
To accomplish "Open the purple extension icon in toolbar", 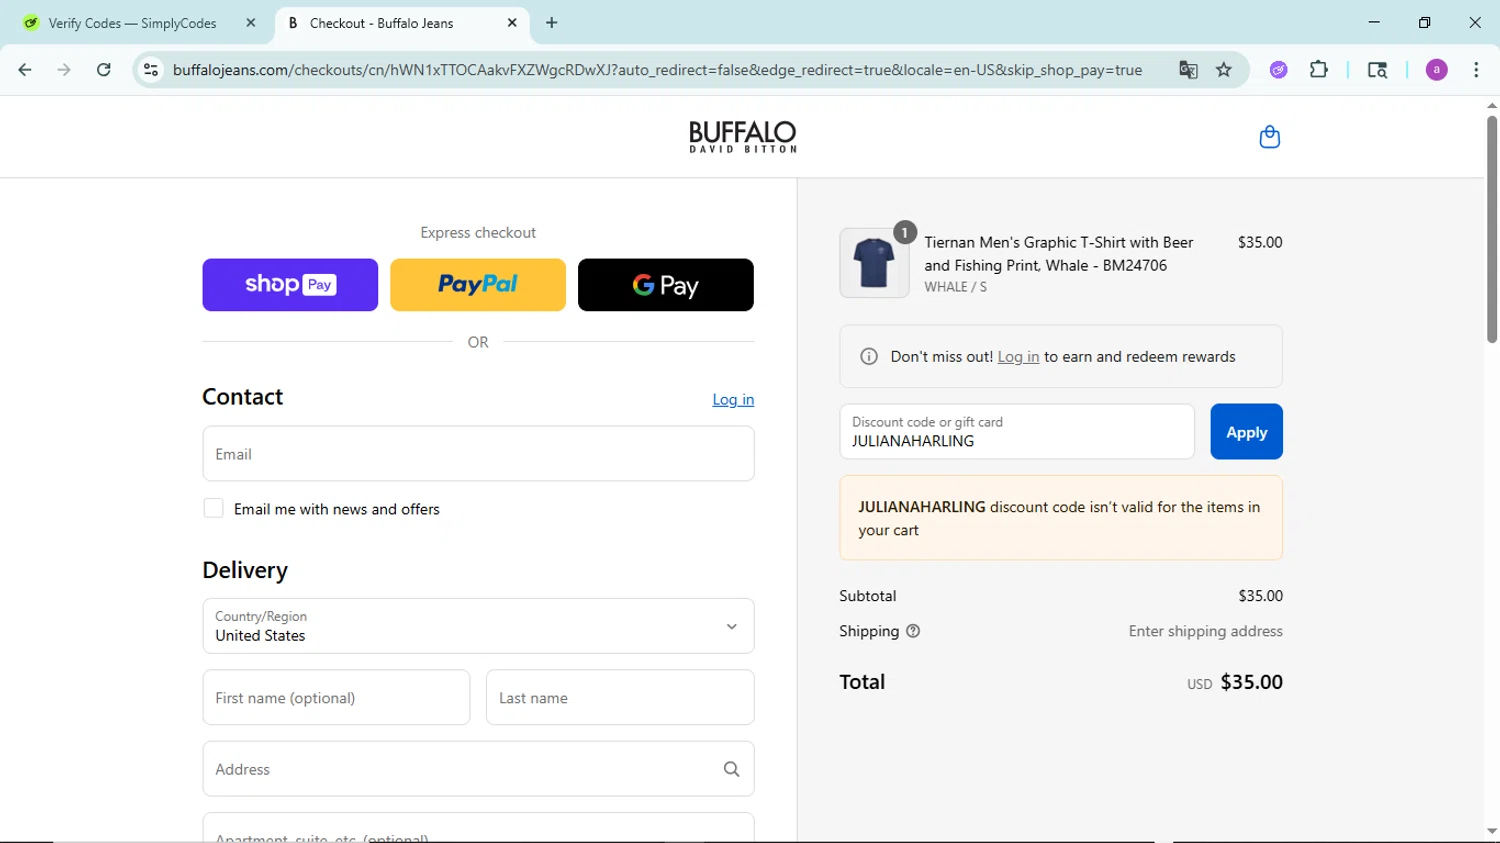I will click(x=1278, y=70).
